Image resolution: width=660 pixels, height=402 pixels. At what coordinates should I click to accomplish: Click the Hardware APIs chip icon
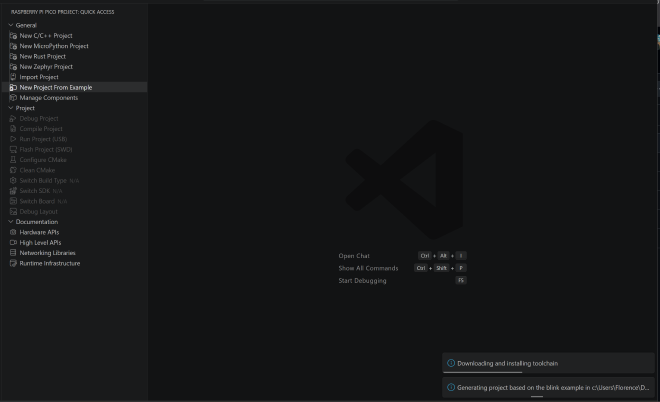[13, 232]
